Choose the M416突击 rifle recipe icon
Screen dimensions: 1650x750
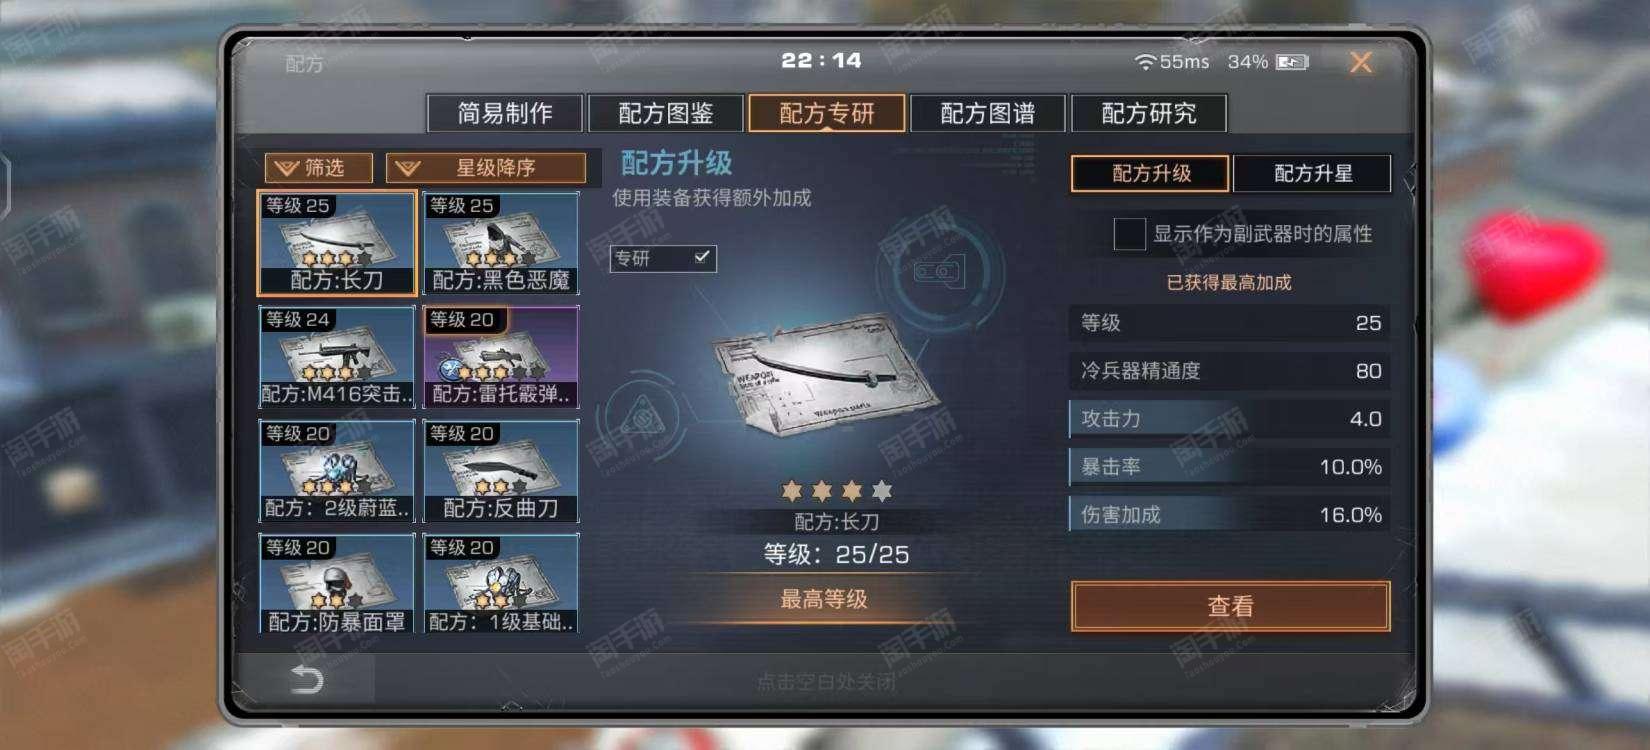pos(337,357)
